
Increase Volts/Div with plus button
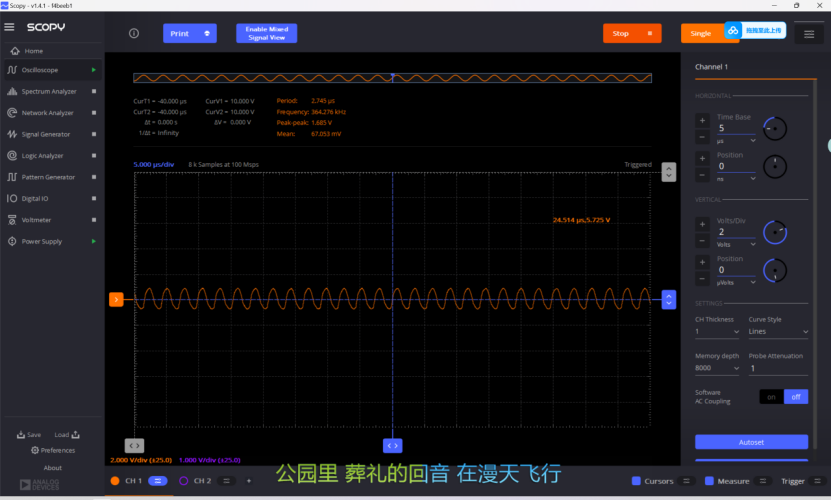[x=702, y=224]
